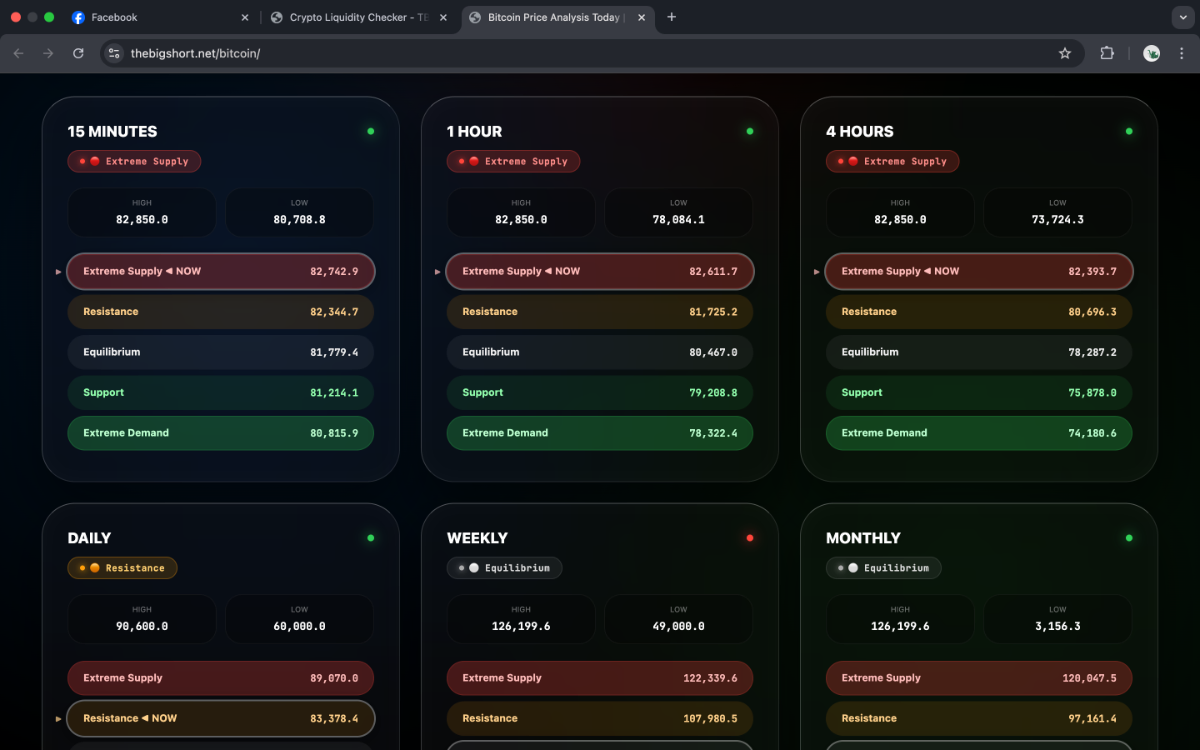Select the 4 HOURS Resistance row 80,696.3
This screenshot has width=1200, height=750.
tap(979, 312)
